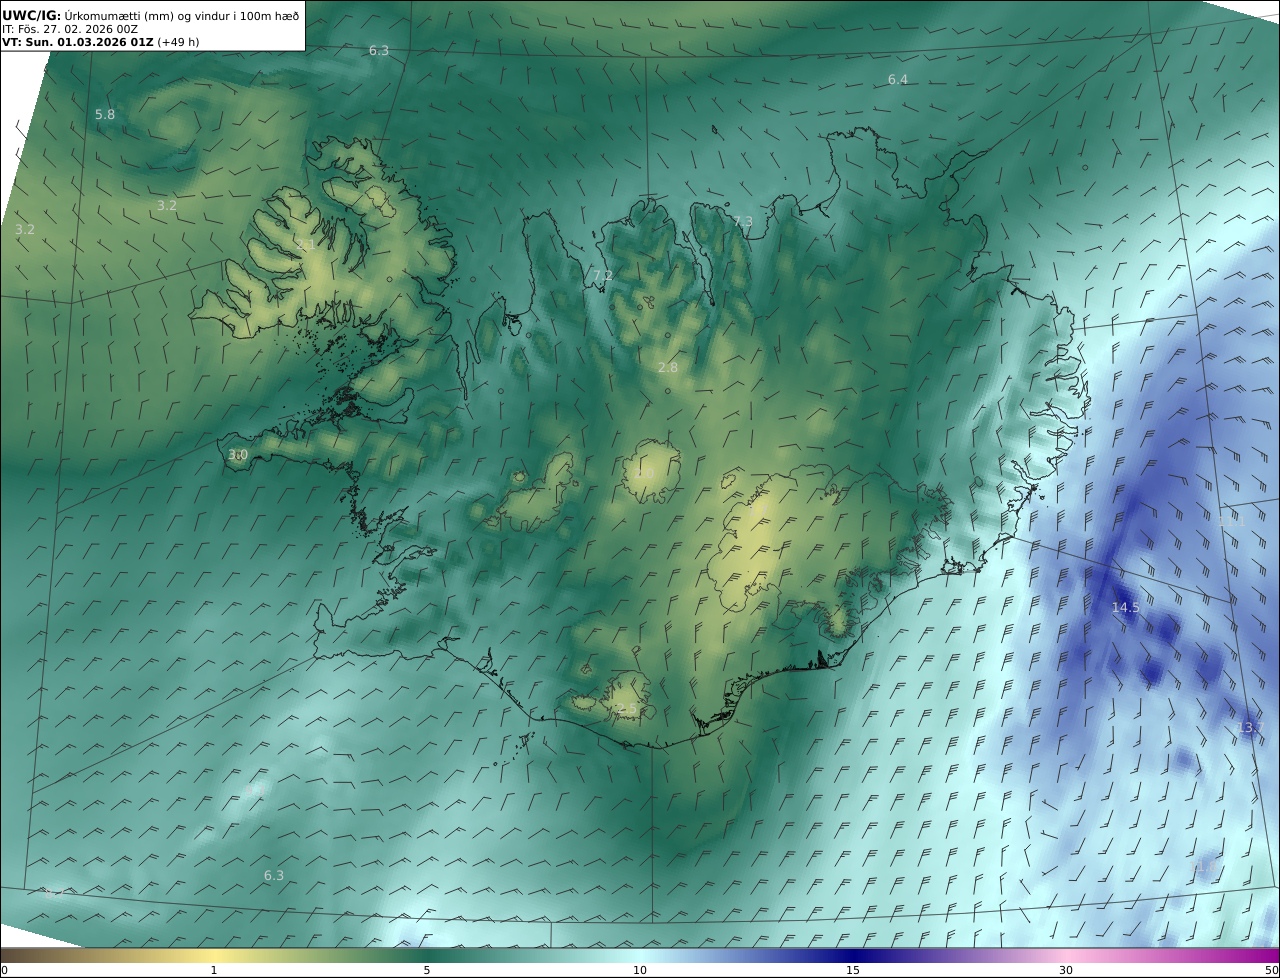Click the '13.7' value near the eastern edge
1280x978 pixels.
click(1252, 727)
